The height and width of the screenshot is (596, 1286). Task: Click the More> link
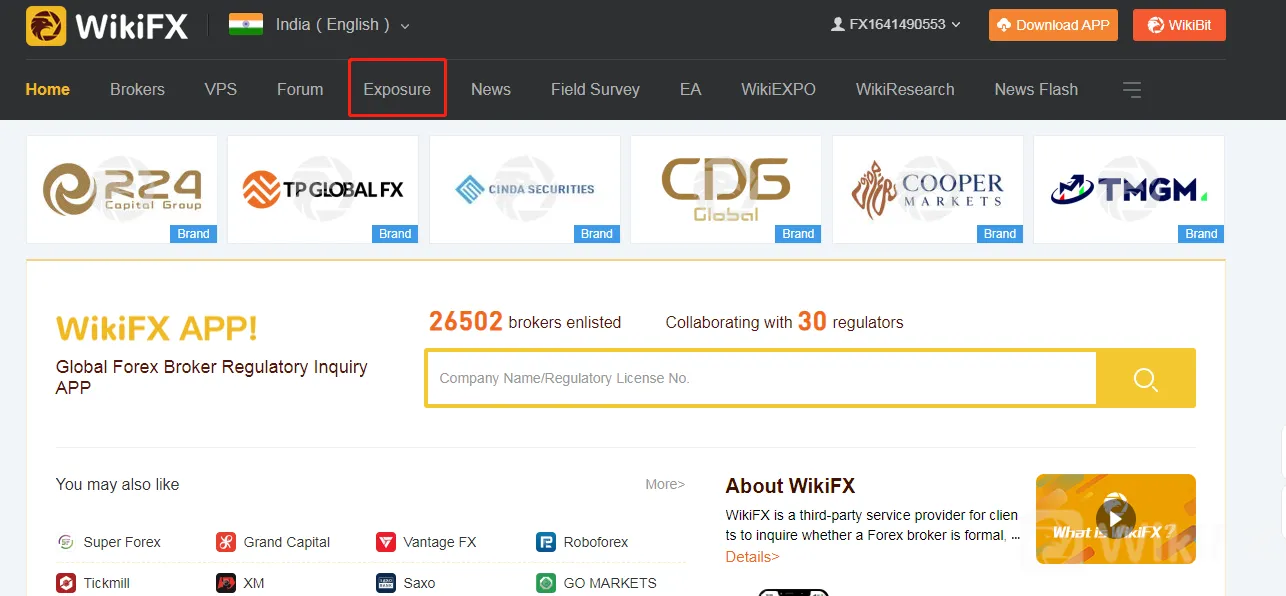665,484
